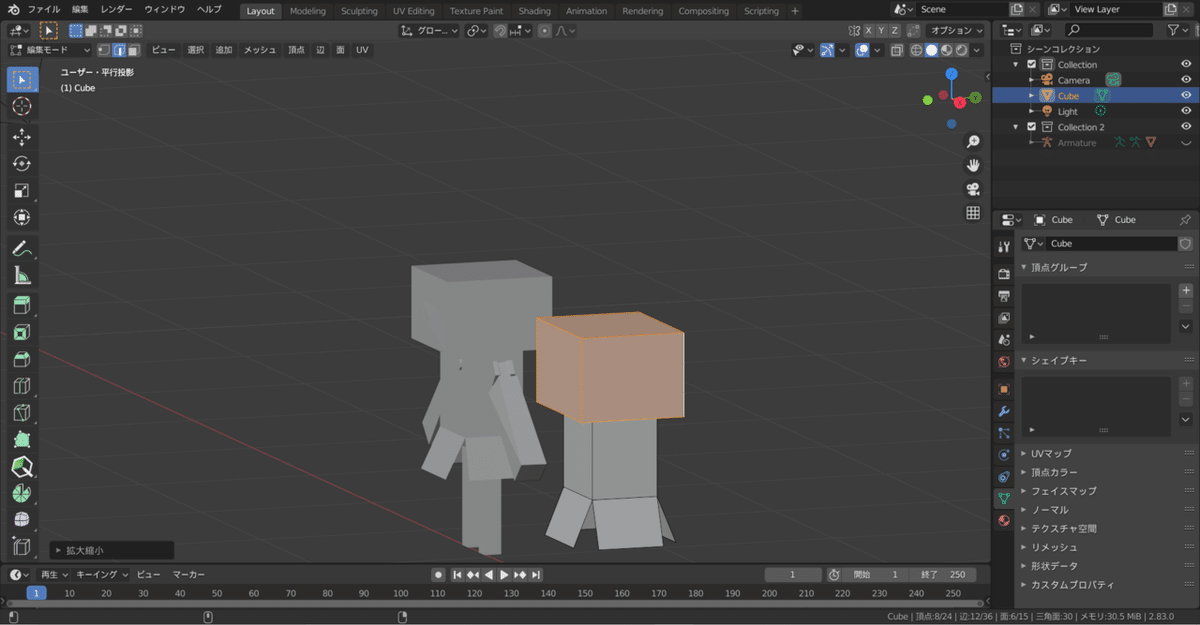Select the Transform tool
Viewport: 1200px width, 625px height.
22,218
